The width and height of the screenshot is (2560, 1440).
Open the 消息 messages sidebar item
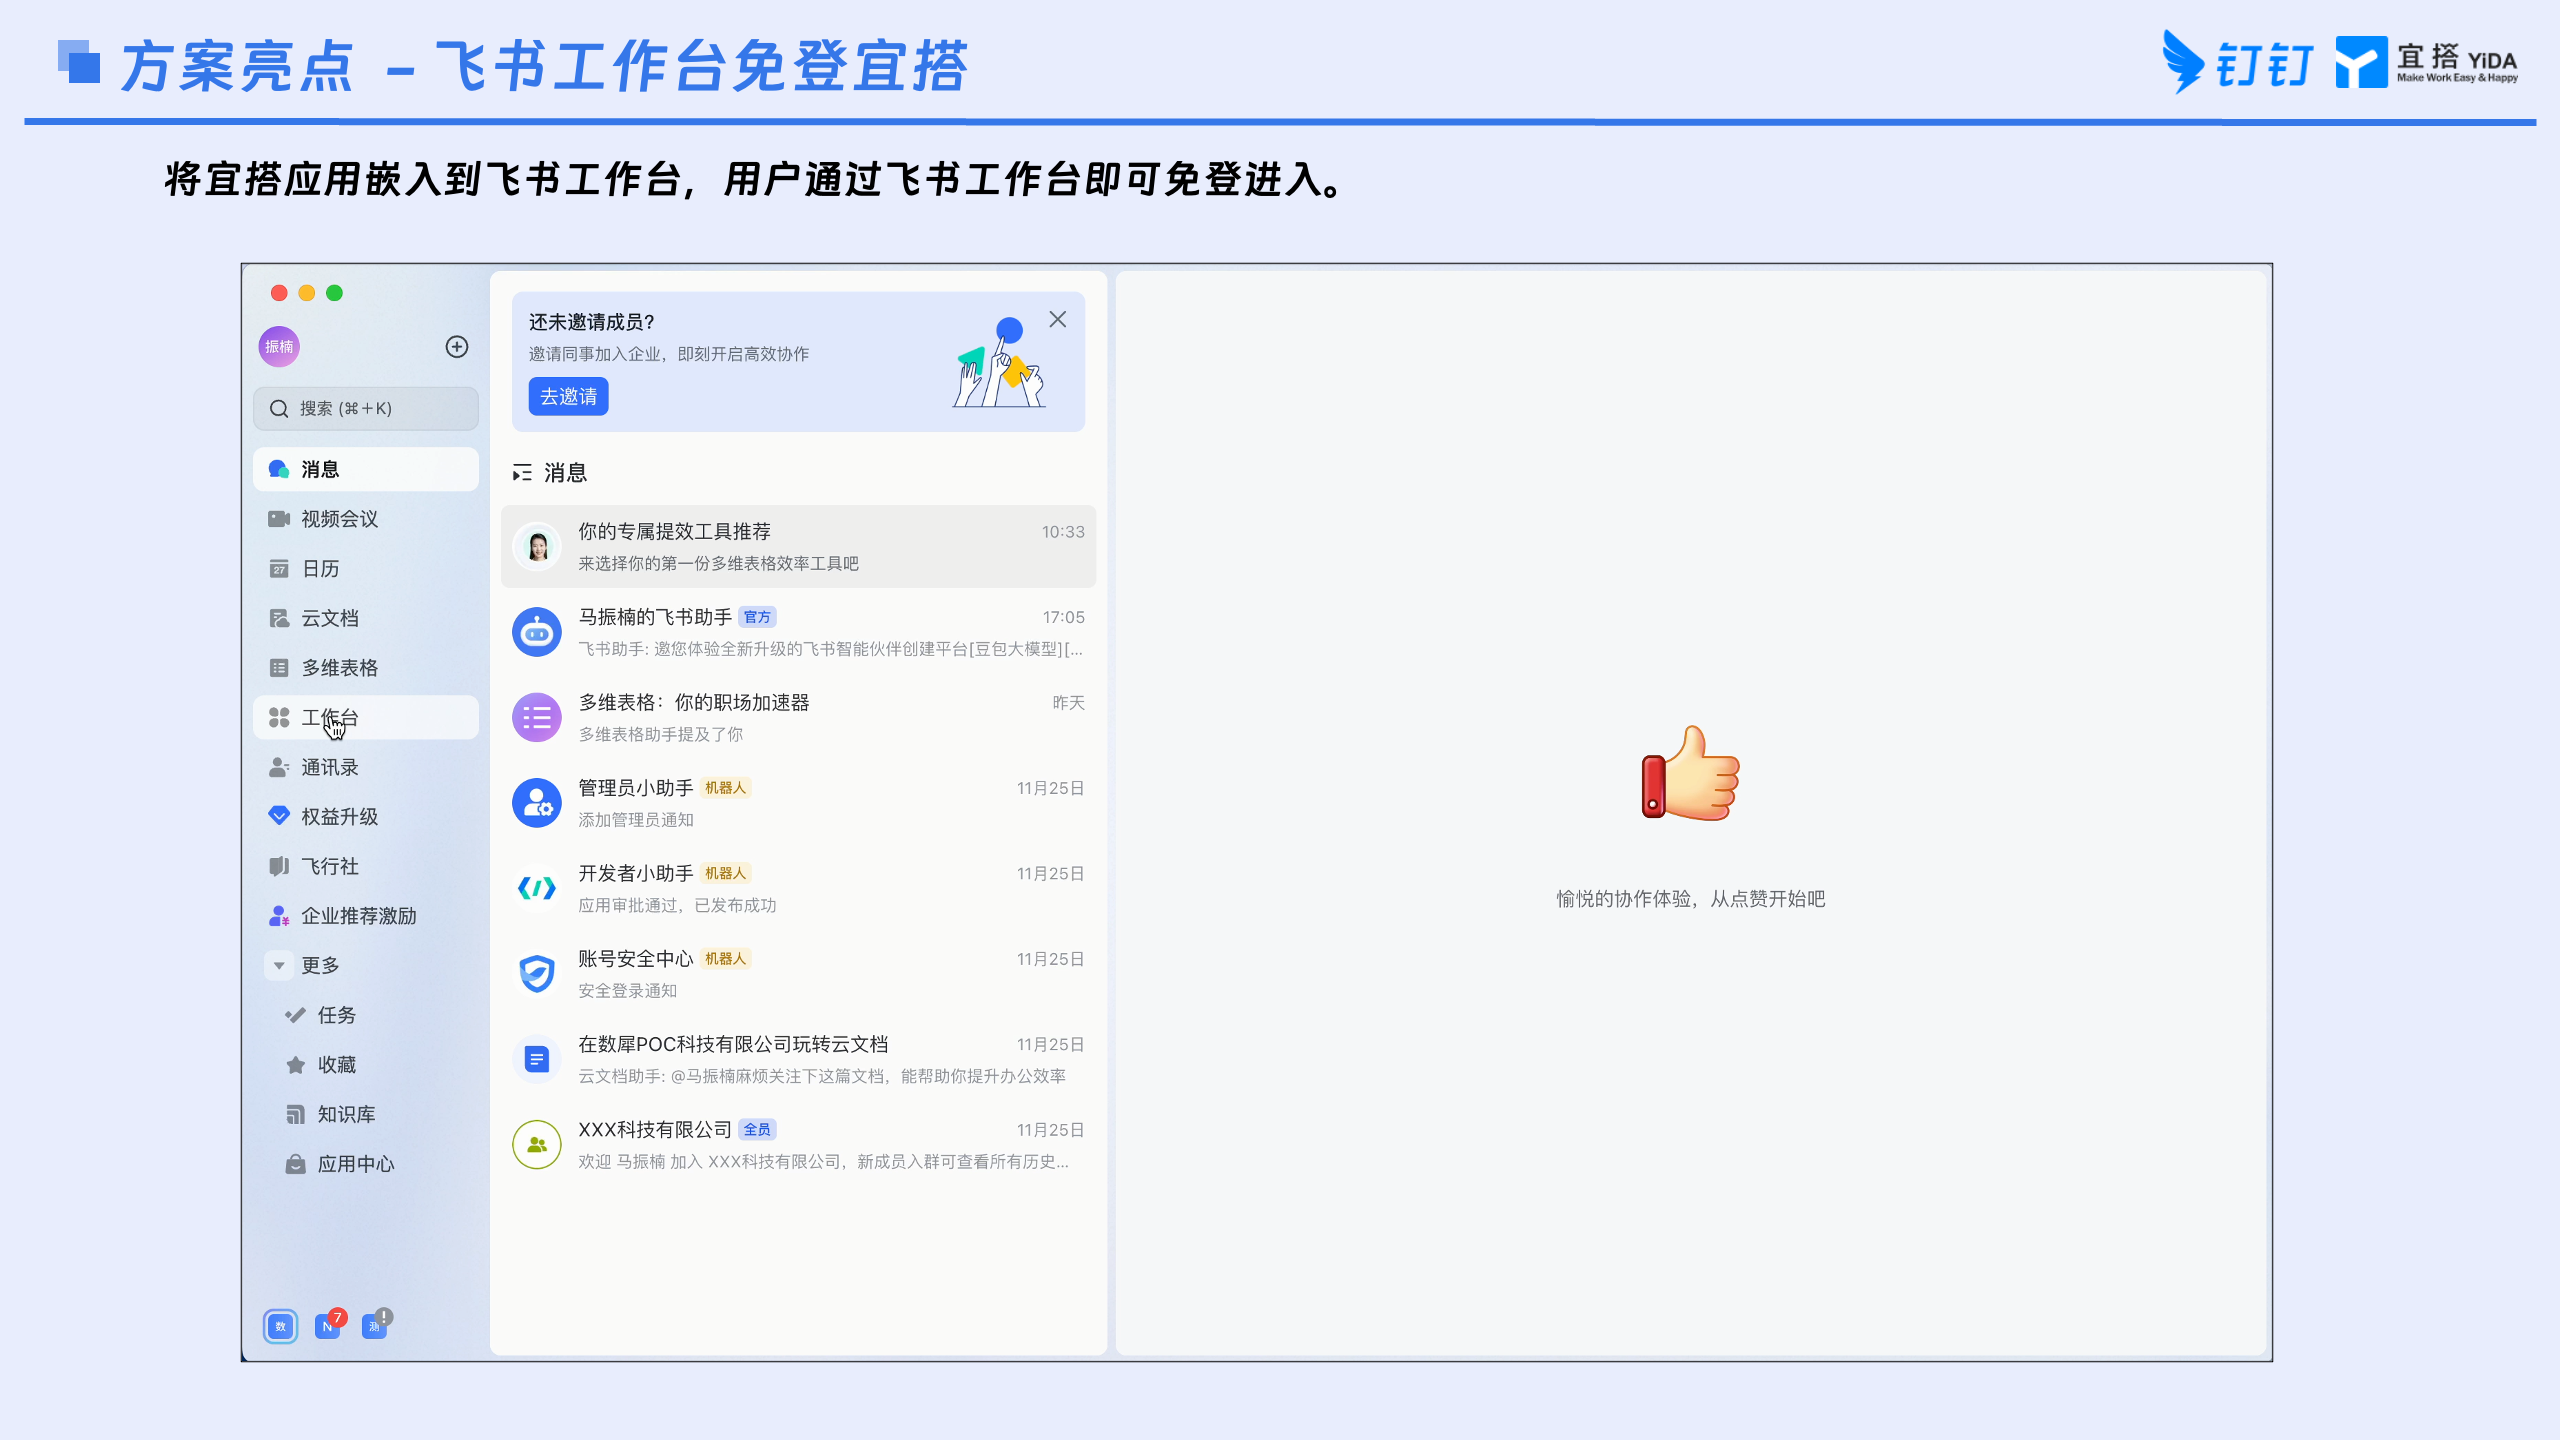(x=366, y=469)
